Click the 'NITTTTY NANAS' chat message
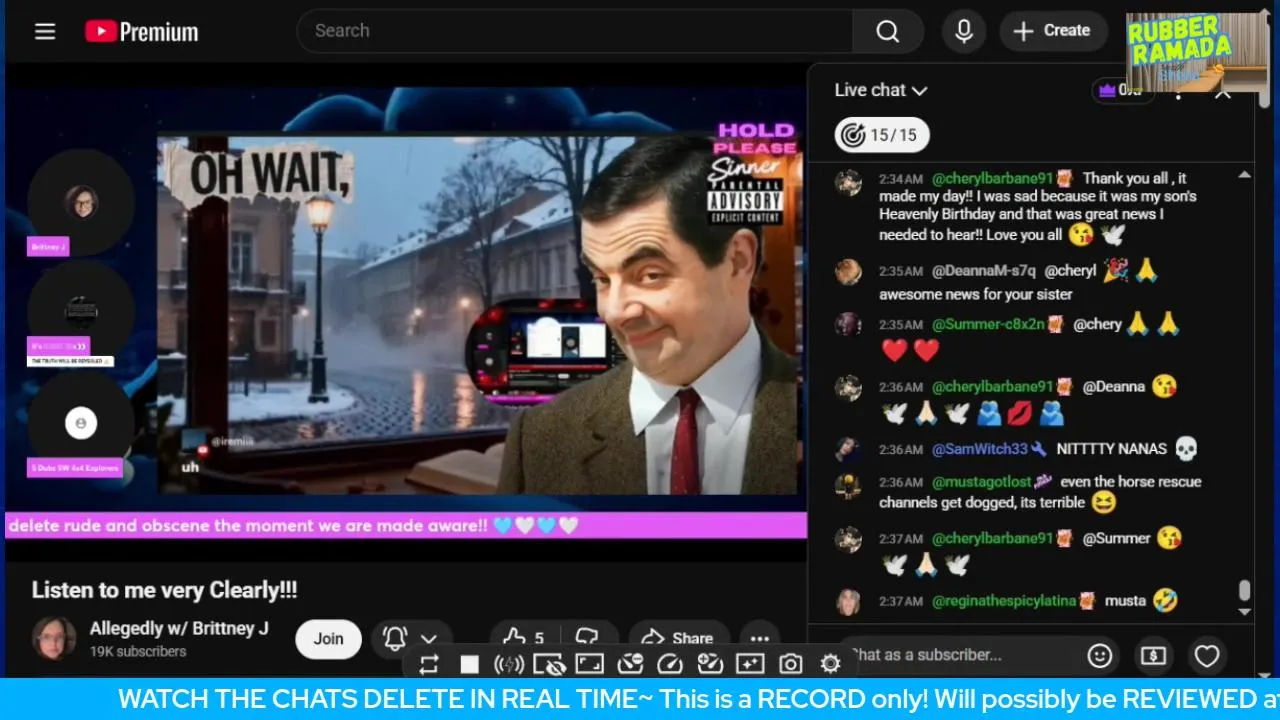 tap(1112, 449)
